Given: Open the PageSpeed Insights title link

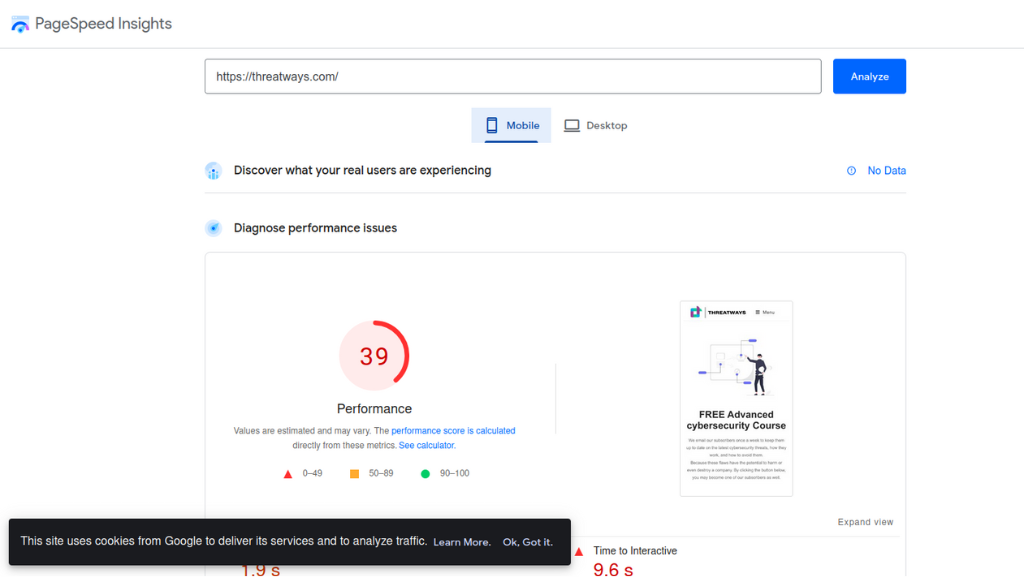Looking at the screenshot, I should click(103, 24).
